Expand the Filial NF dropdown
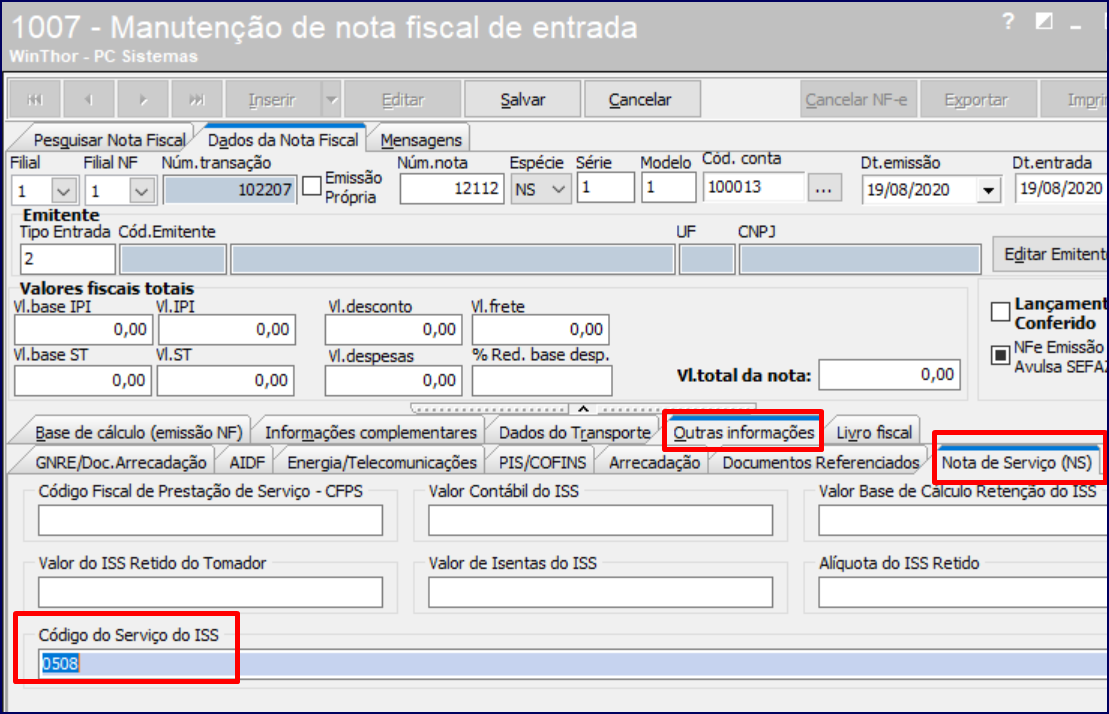The height and width of the screenshot is (714, 1109). pos(141,191)
